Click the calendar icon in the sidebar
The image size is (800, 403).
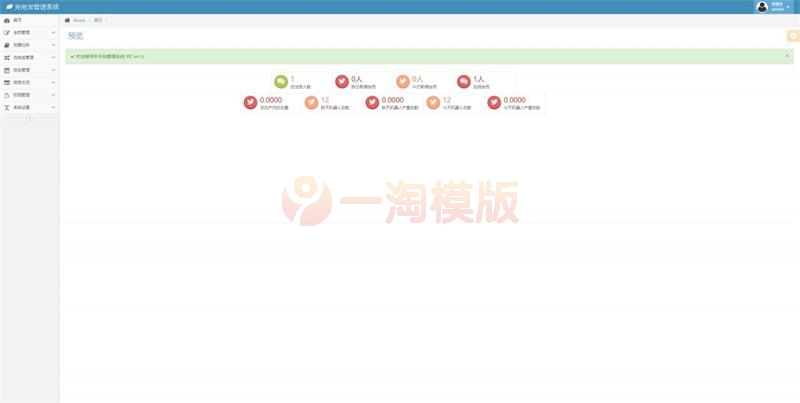tap(7, 70)
